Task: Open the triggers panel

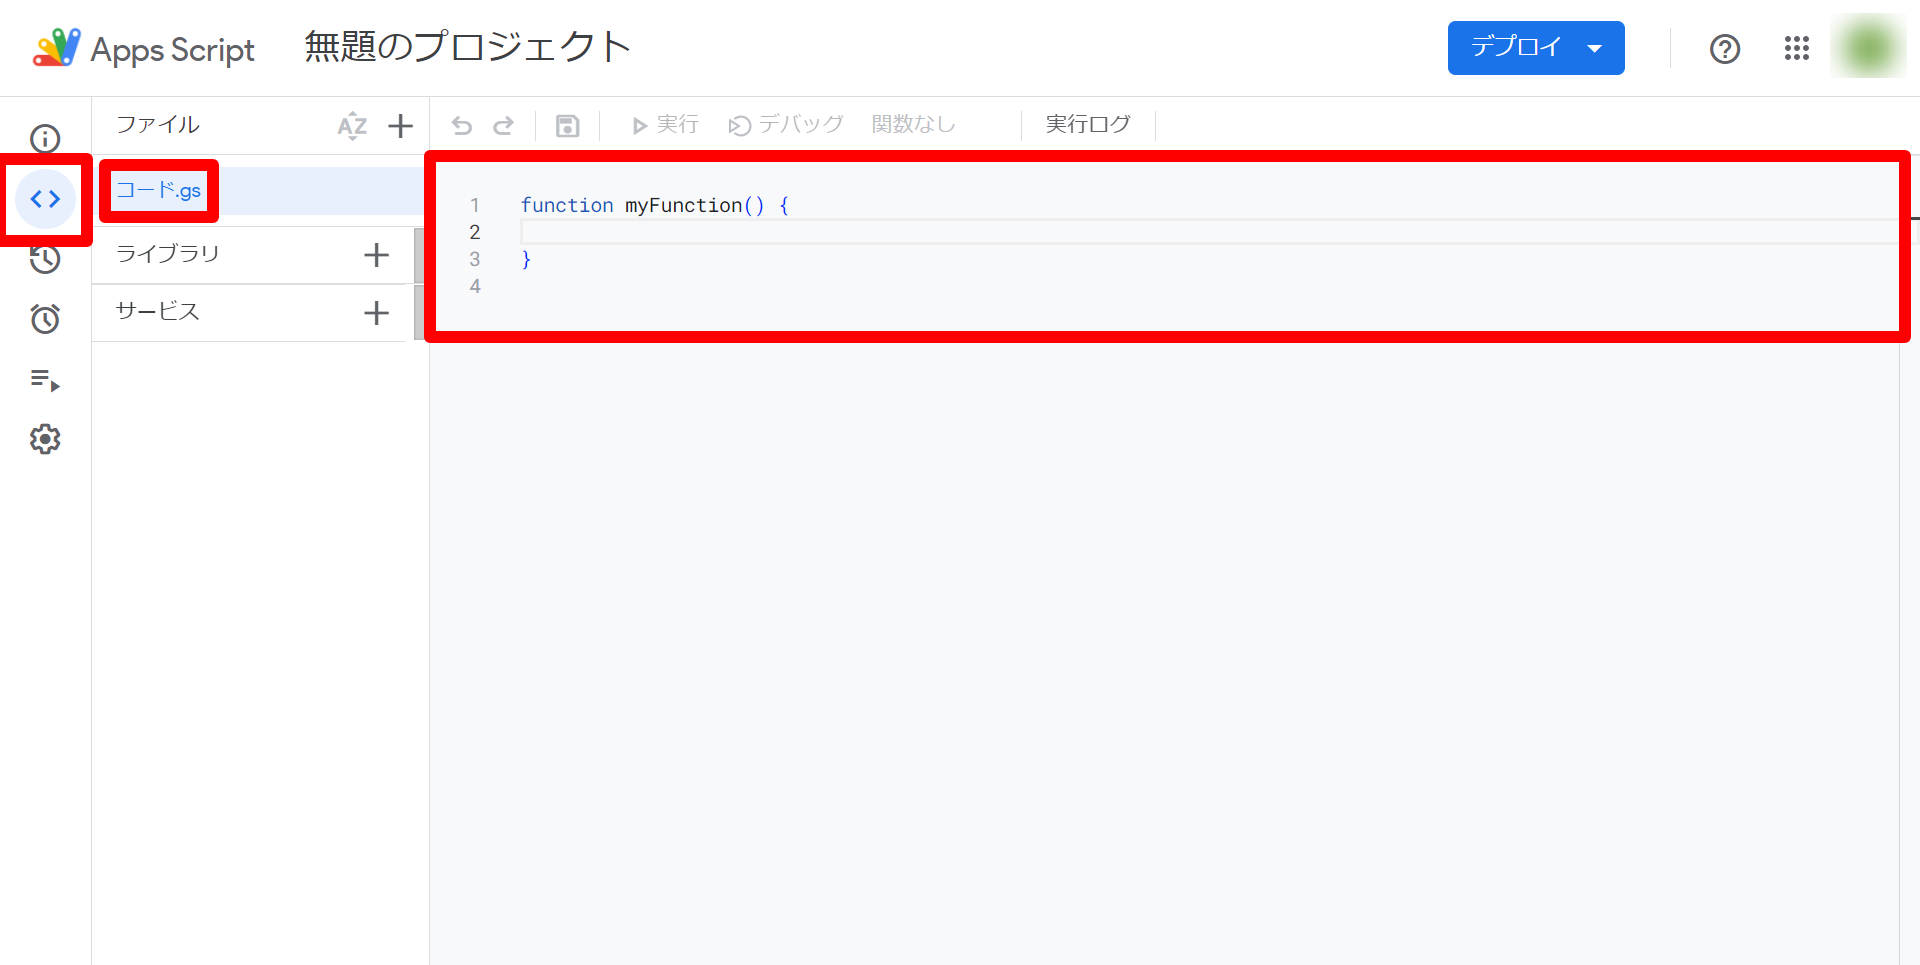Action: 45,319
